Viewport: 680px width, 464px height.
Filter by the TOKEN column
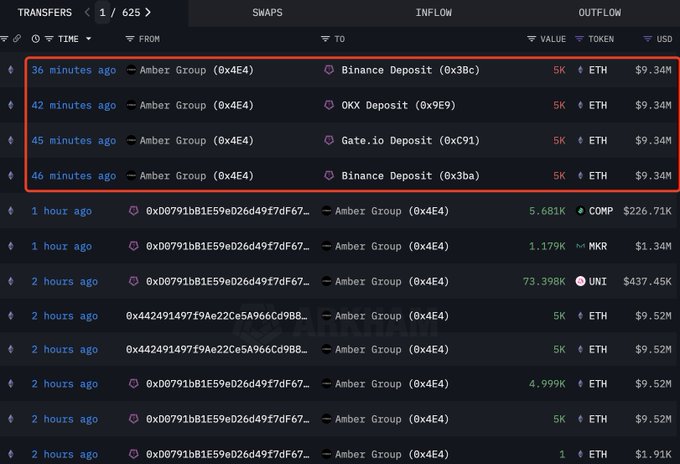(579, 39)
